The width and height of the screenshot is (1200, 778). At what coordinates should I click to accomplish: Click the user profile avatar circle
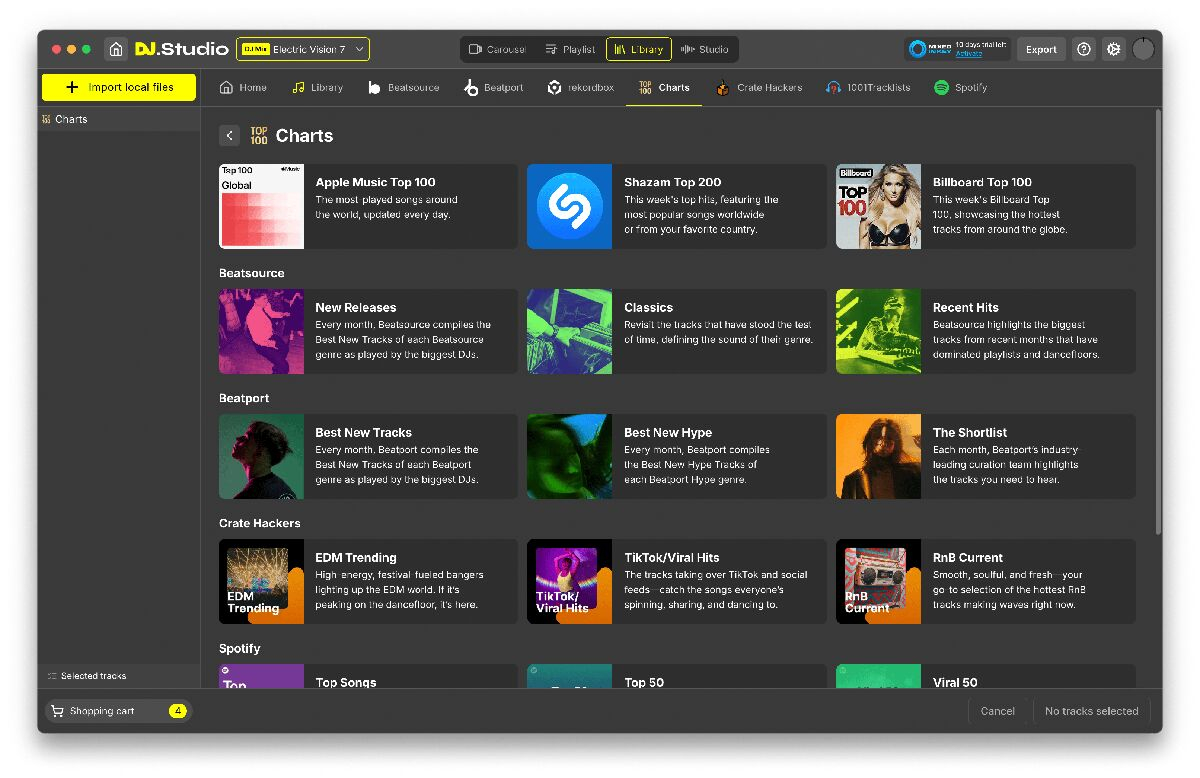click(x=1144, y=49)
